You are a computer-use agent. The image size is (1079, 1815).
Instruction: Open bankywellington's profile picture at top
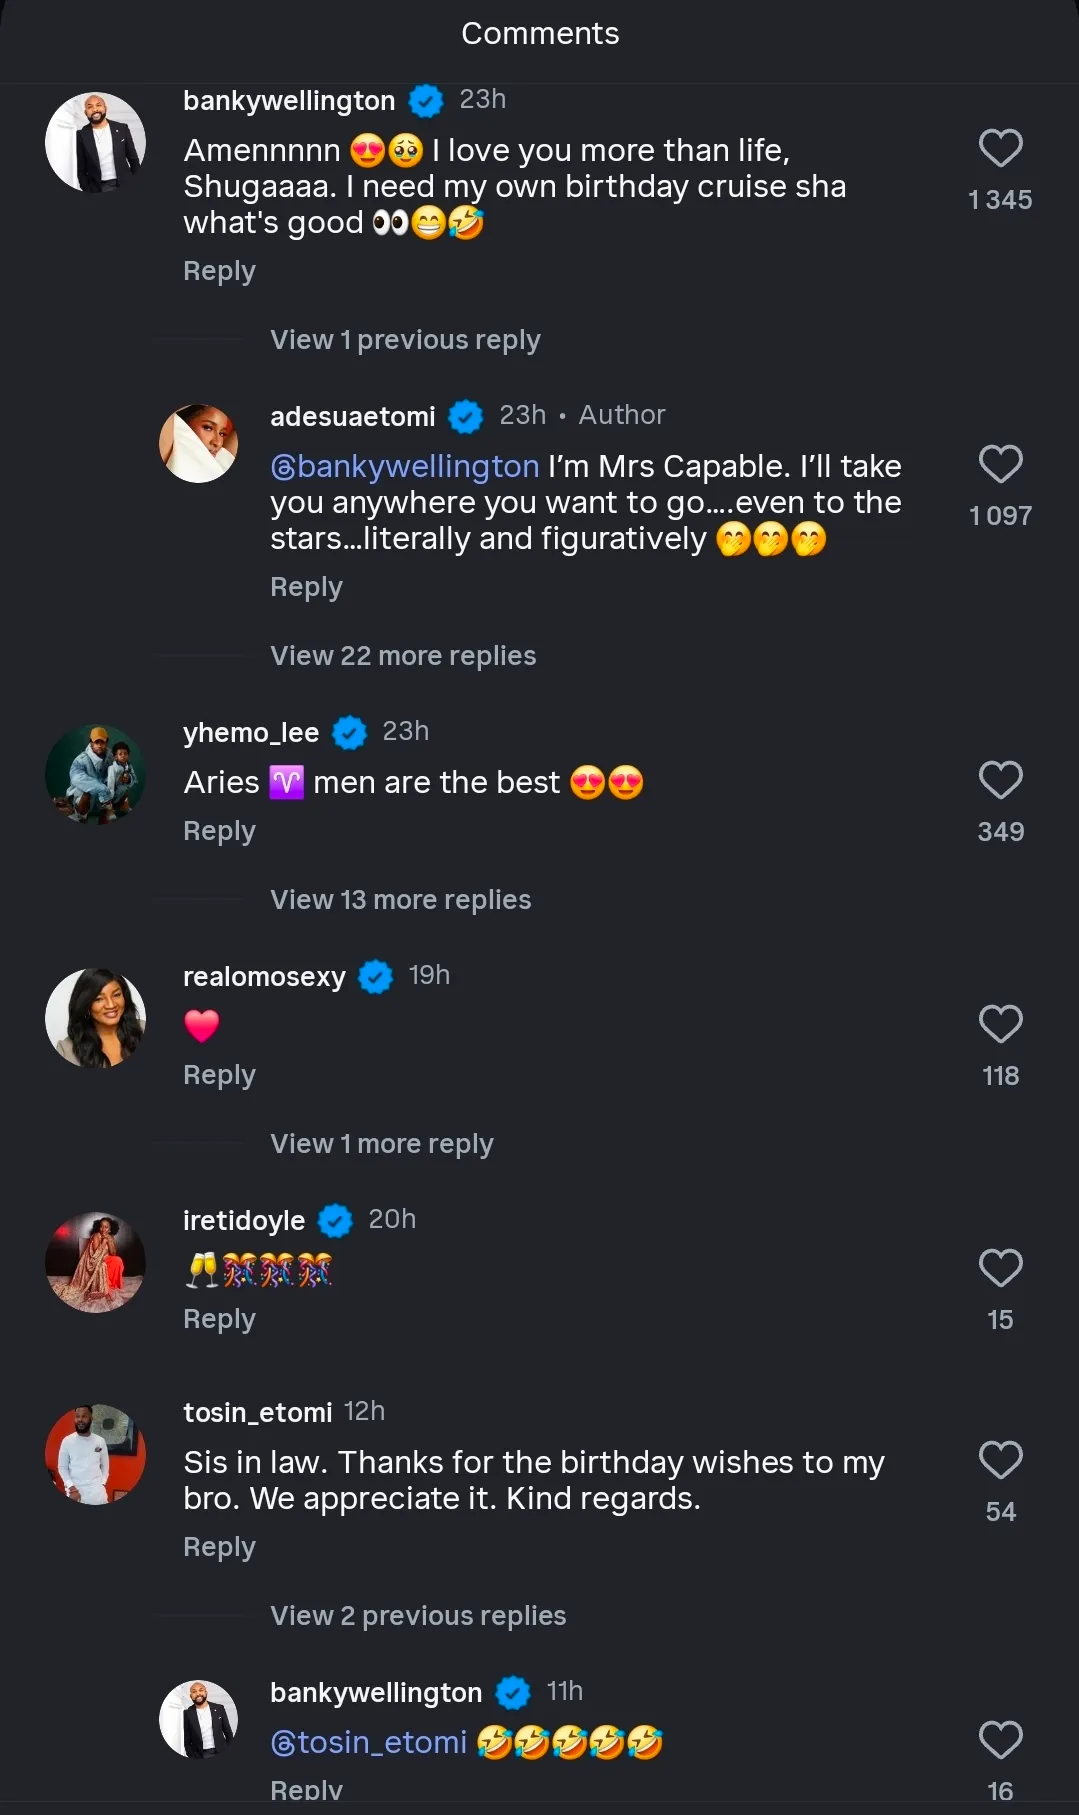pos(96,143)
